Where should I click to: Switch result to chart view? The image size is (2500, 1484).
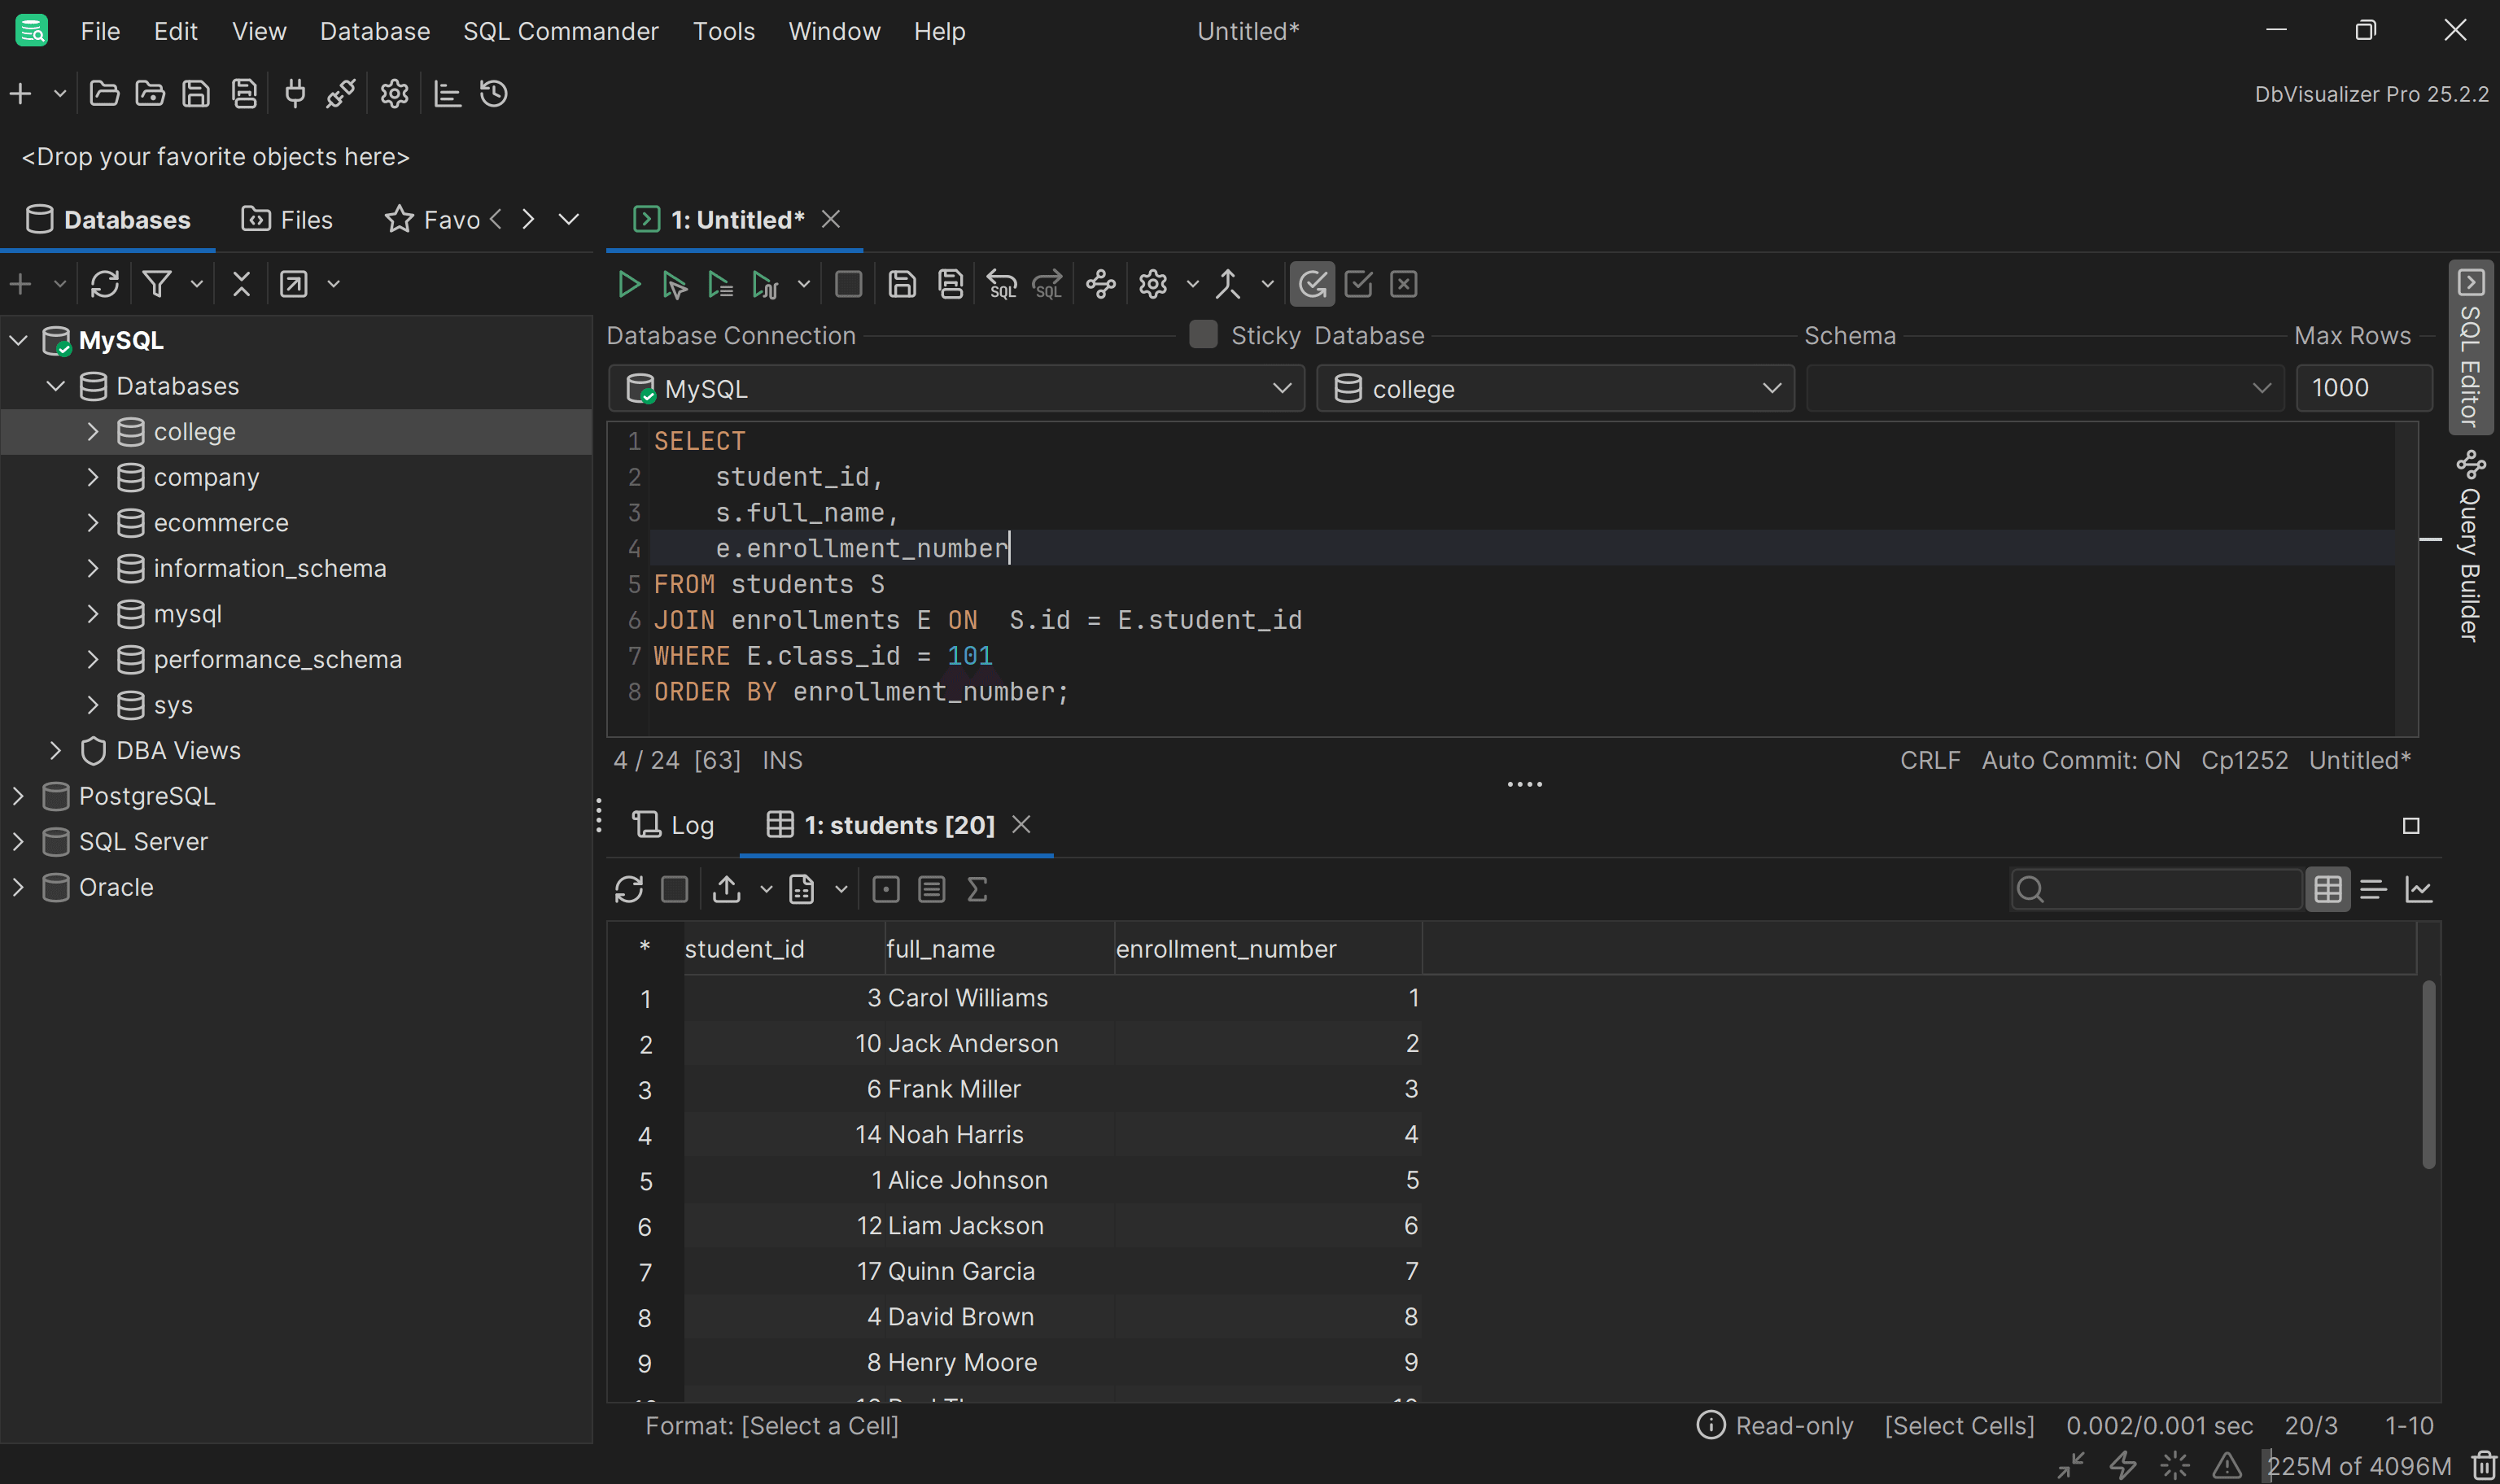click(x=2419, y=889)
